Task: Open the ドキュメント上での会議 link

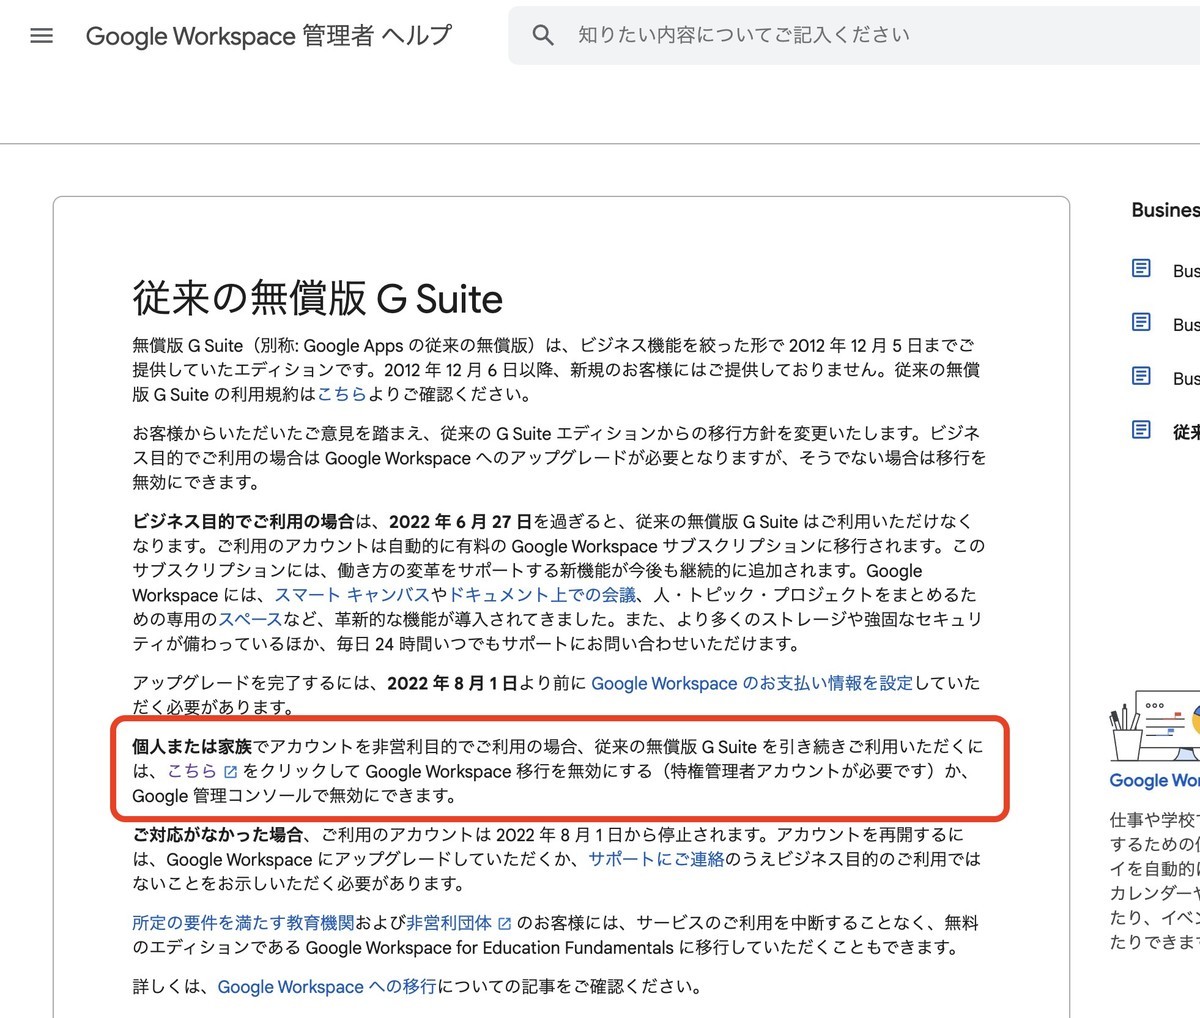Action: pyautogui.click(x=542, y=595)
